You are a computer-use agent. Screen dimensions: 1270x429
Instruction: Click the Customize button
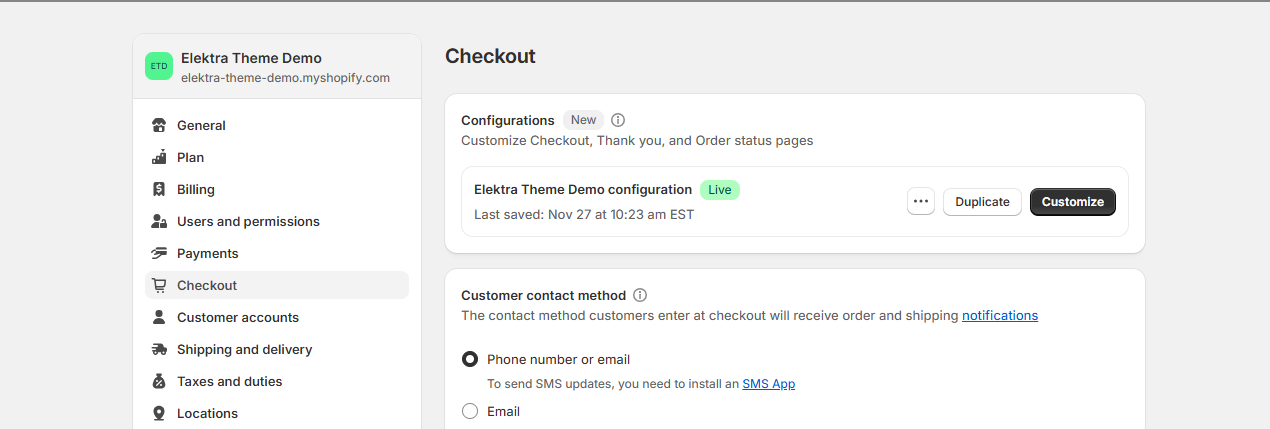coord(1073,201)
